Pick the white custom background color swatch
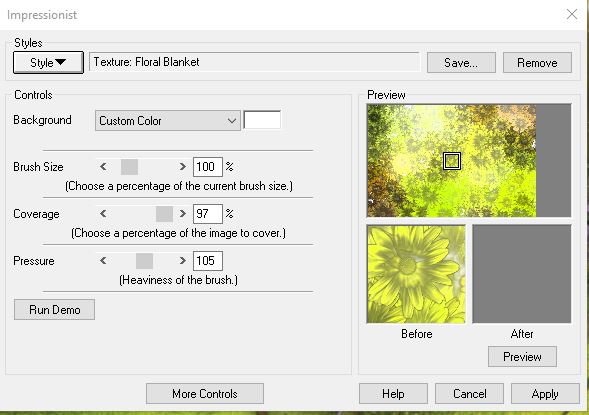The height and width of the screenshot is (415, 589). pos(262,120)
